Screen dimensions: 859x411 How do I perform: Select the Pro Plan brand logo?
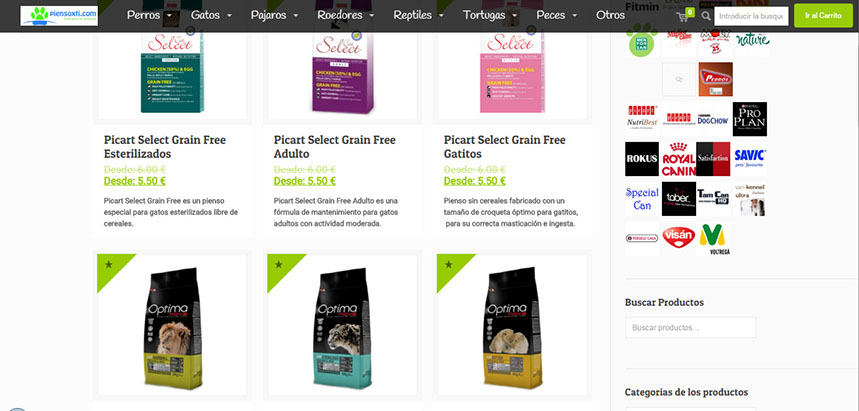click(749, 119)
